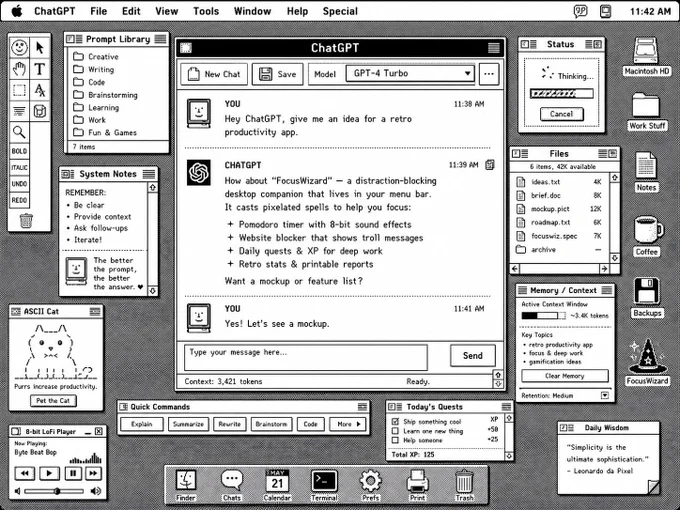Image resolution: width=680 pixels, height=510 pixels.
Task: Open the Fun & Games prompt folder
Action: (105, 132)
